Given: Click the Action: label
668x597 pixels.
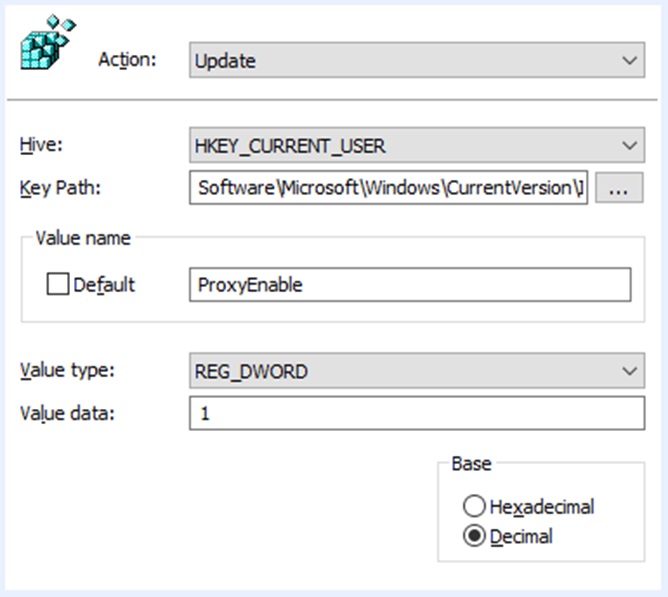Looking at the screenshot, I should click(x=127, y=60).
